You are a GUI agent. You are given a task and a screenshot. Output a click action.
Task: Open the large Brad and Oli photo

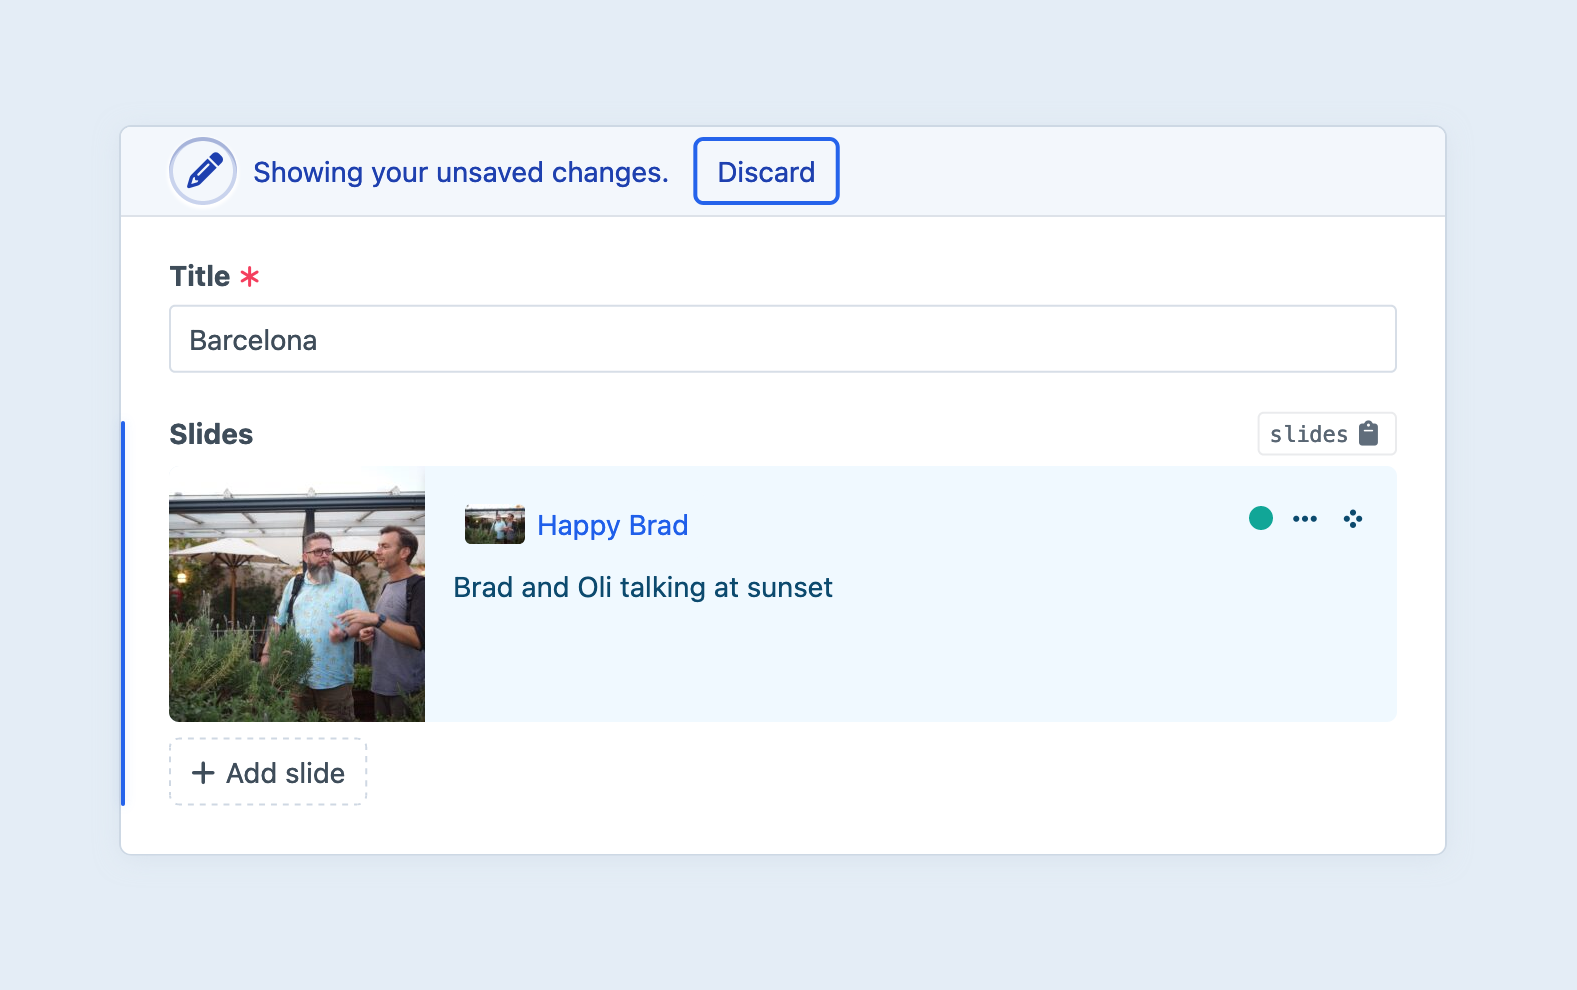tap(297, 594)
